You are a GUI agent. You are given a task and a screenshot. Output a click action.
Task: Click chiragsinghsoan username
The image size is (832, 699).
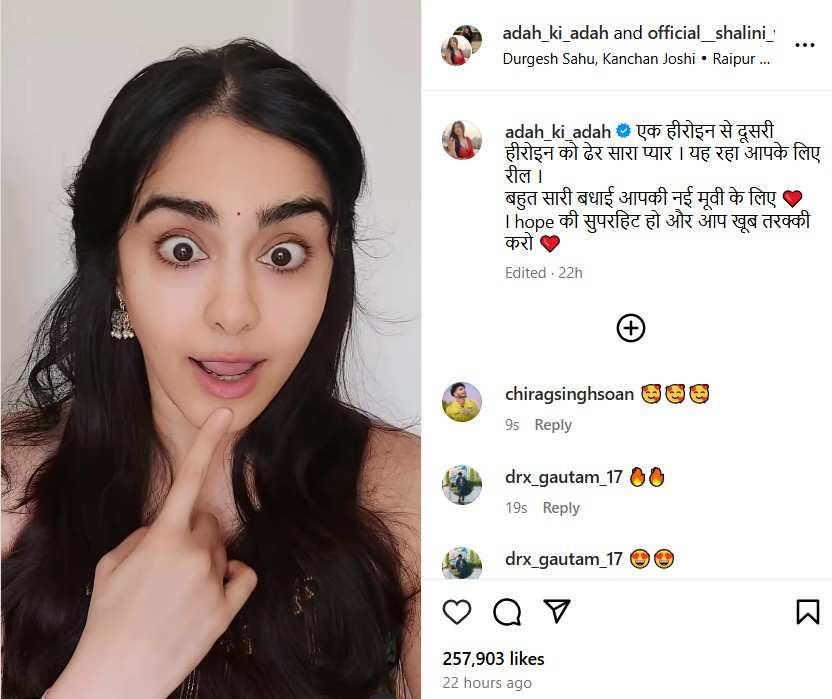(x=569, y=394)
